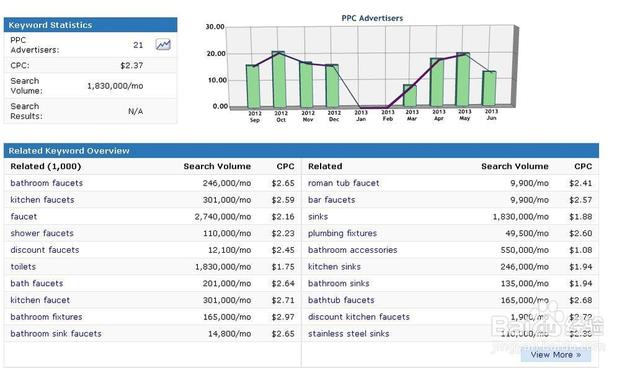The height and width of the screenshot is (368, 640).
Task: Click the 201,000/mo volume for bath faucets
Action: pos(227,284)
